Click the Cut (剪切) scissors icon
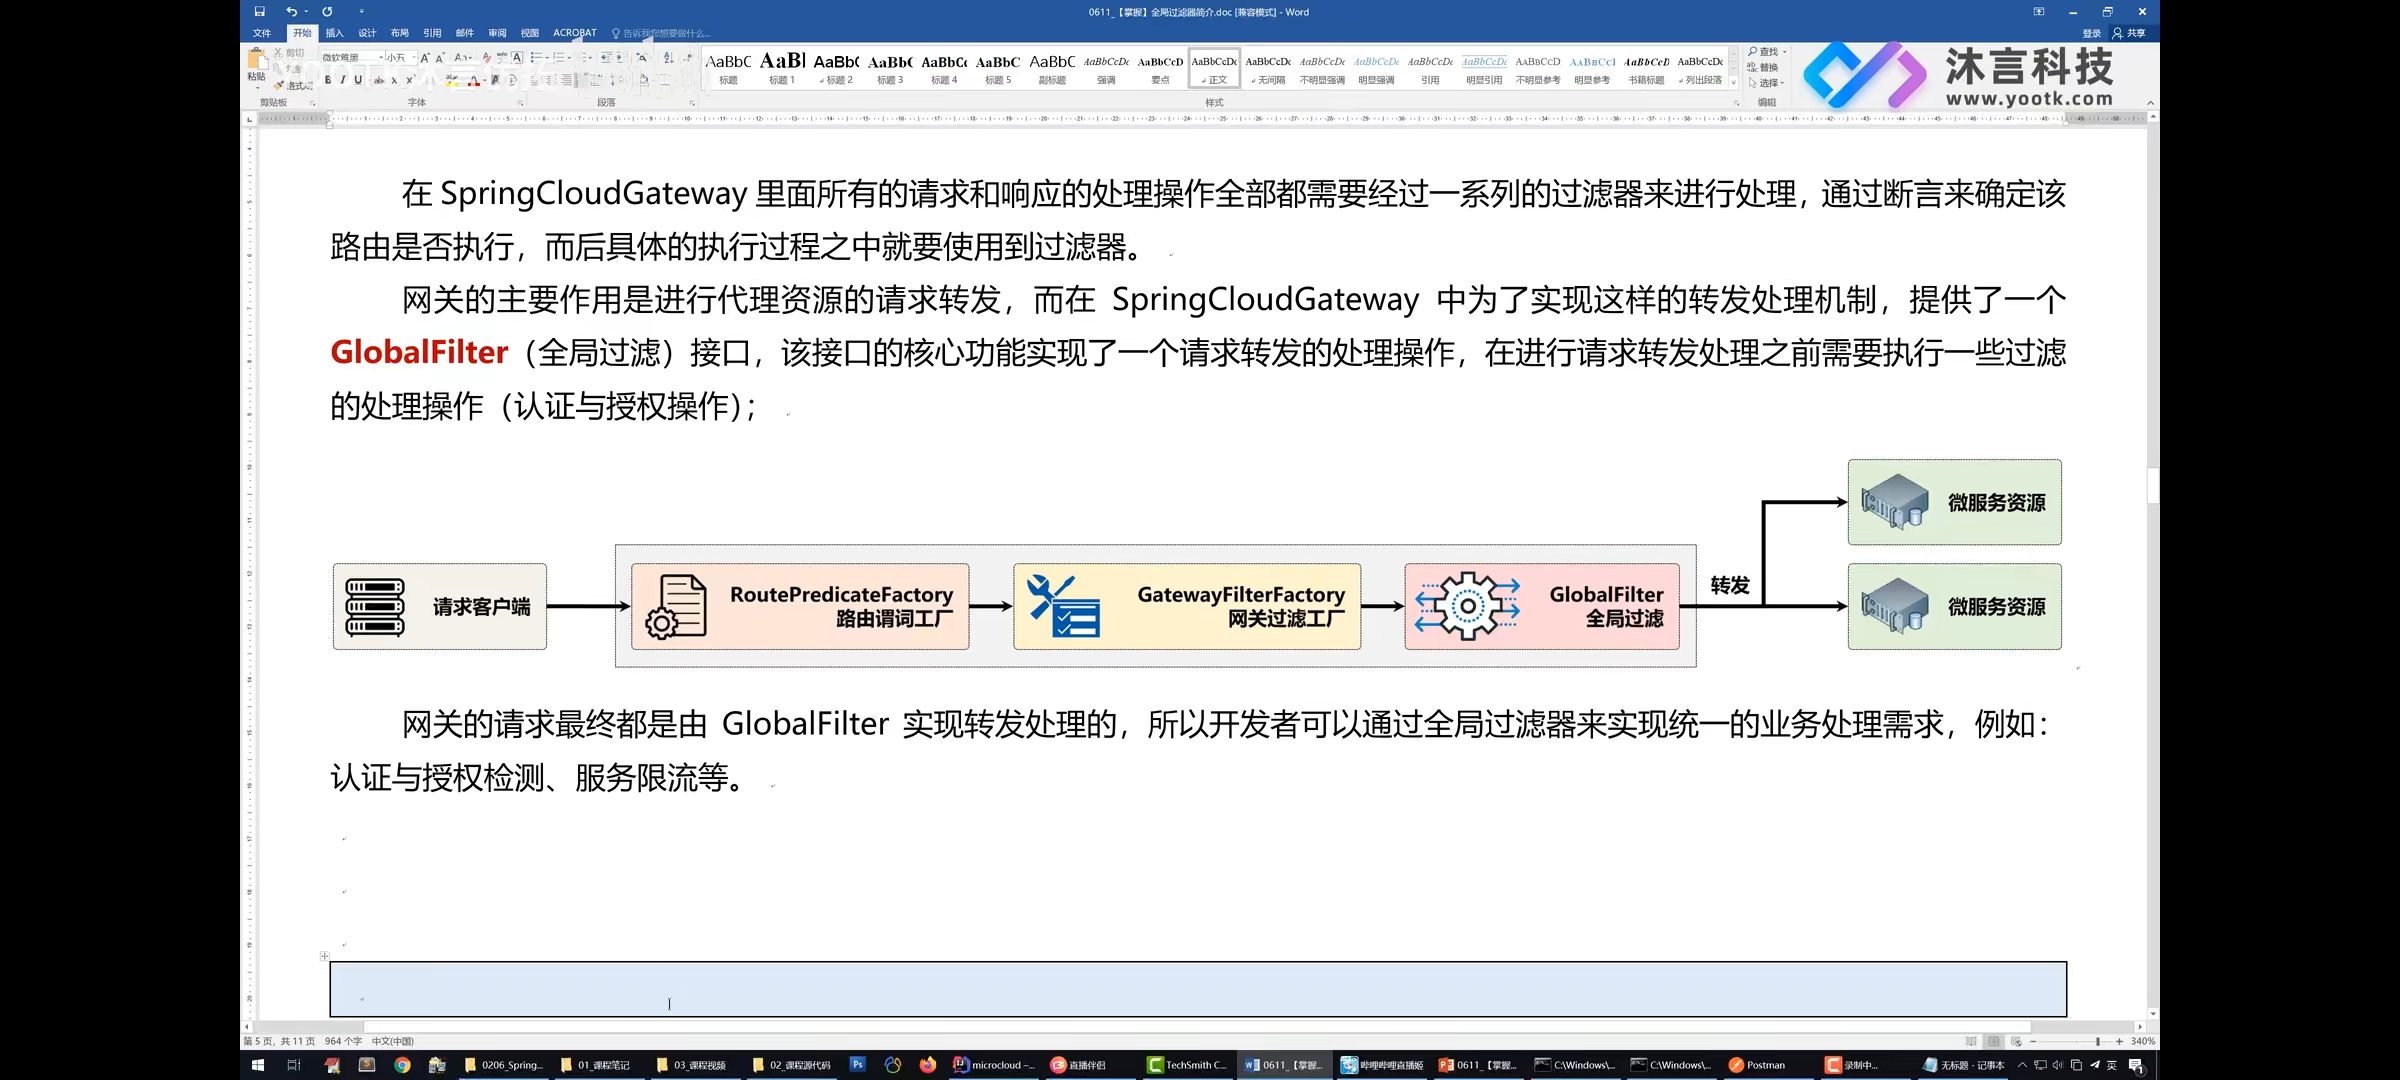Viewport: 2400px width, 1080px height. 278,53
